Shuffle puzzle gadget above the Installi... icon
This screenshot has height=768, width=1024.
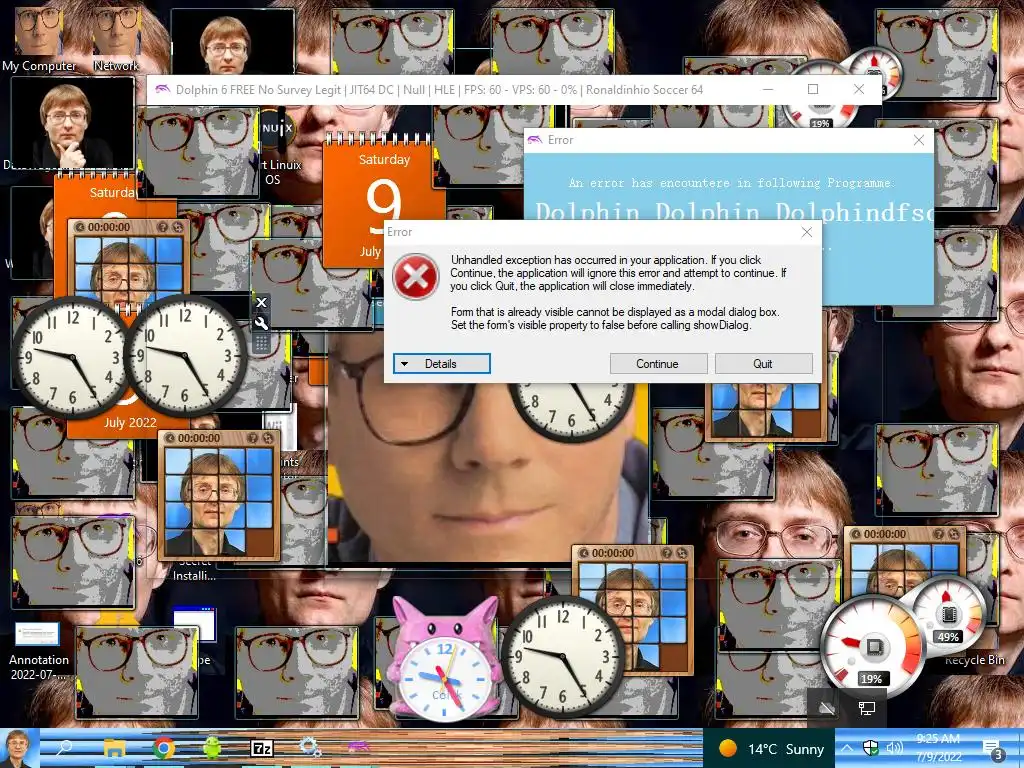(267, 438)
